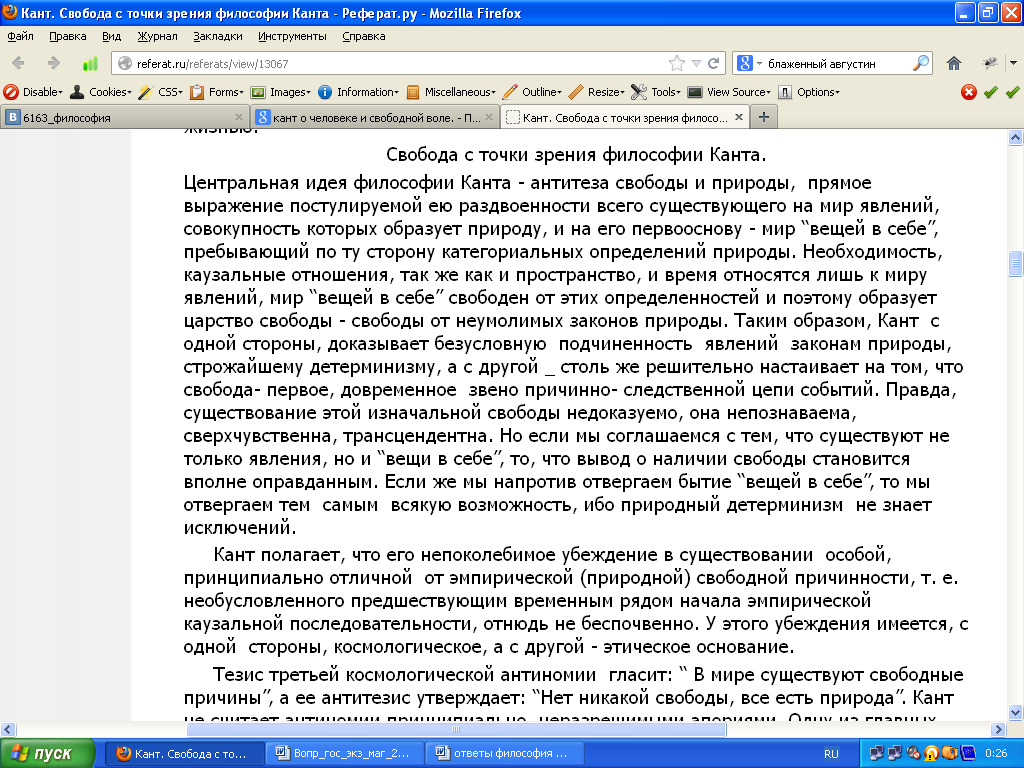
Task: Open the Outline toolbar menu
Action: click(x=532, y=92)
